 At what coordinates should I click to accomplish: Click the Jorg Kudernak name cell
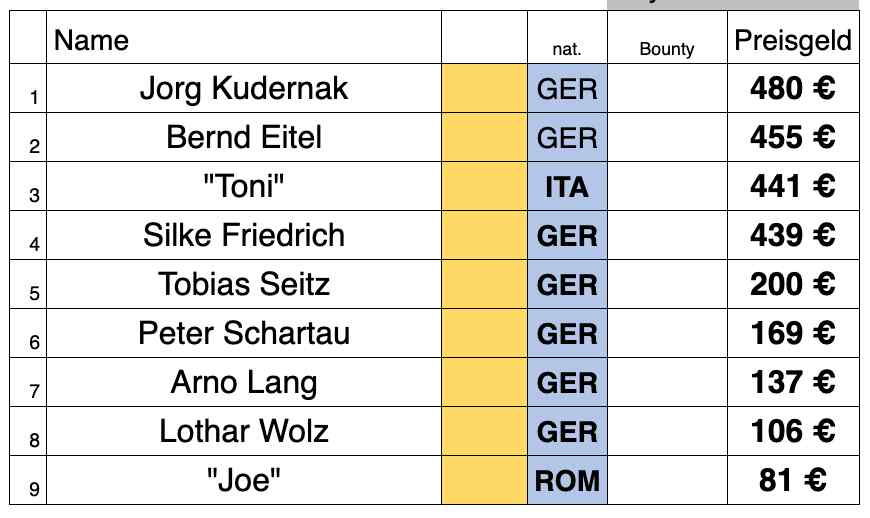point(244,88)
